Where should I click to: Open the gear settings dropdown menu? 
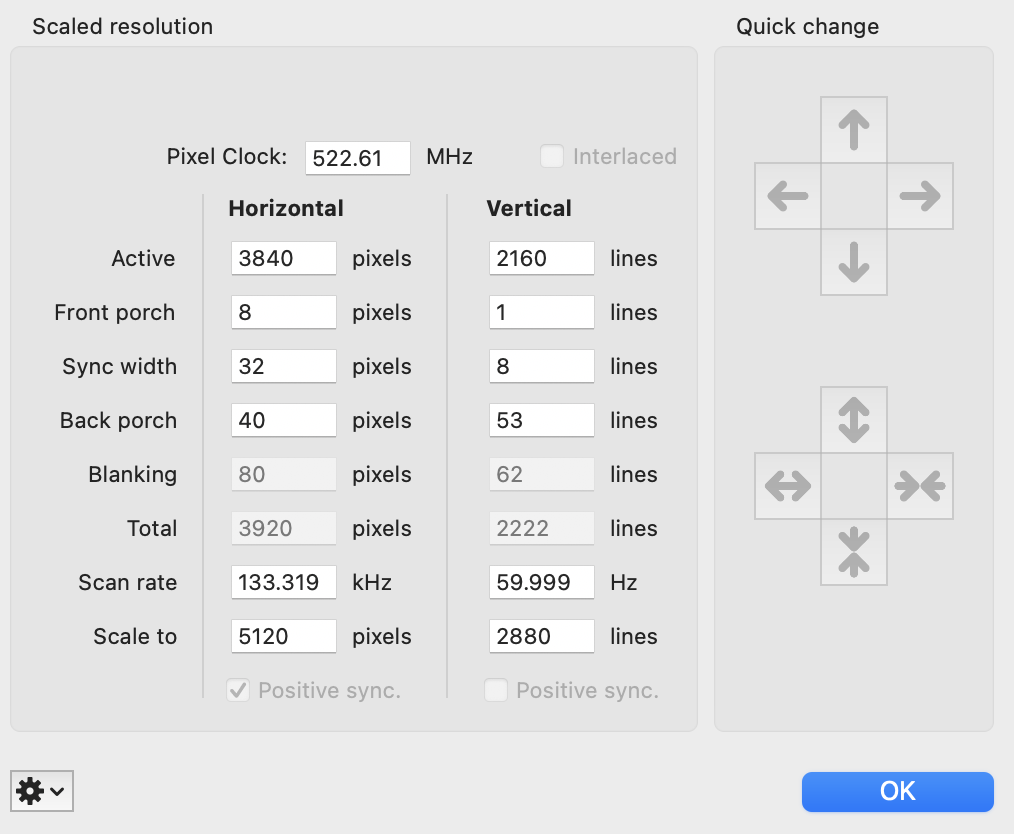coord(42,791)
